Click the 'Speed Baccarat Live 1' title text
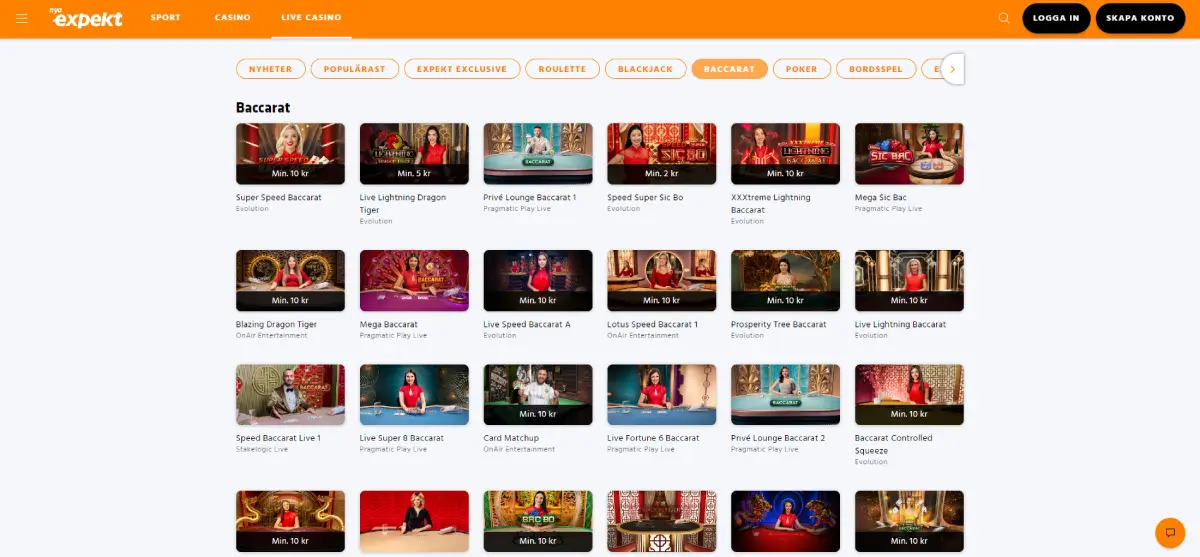Image resolution: width=1200 pixels, height=557 pixels. pyautogui.click(x=278, y=438)
